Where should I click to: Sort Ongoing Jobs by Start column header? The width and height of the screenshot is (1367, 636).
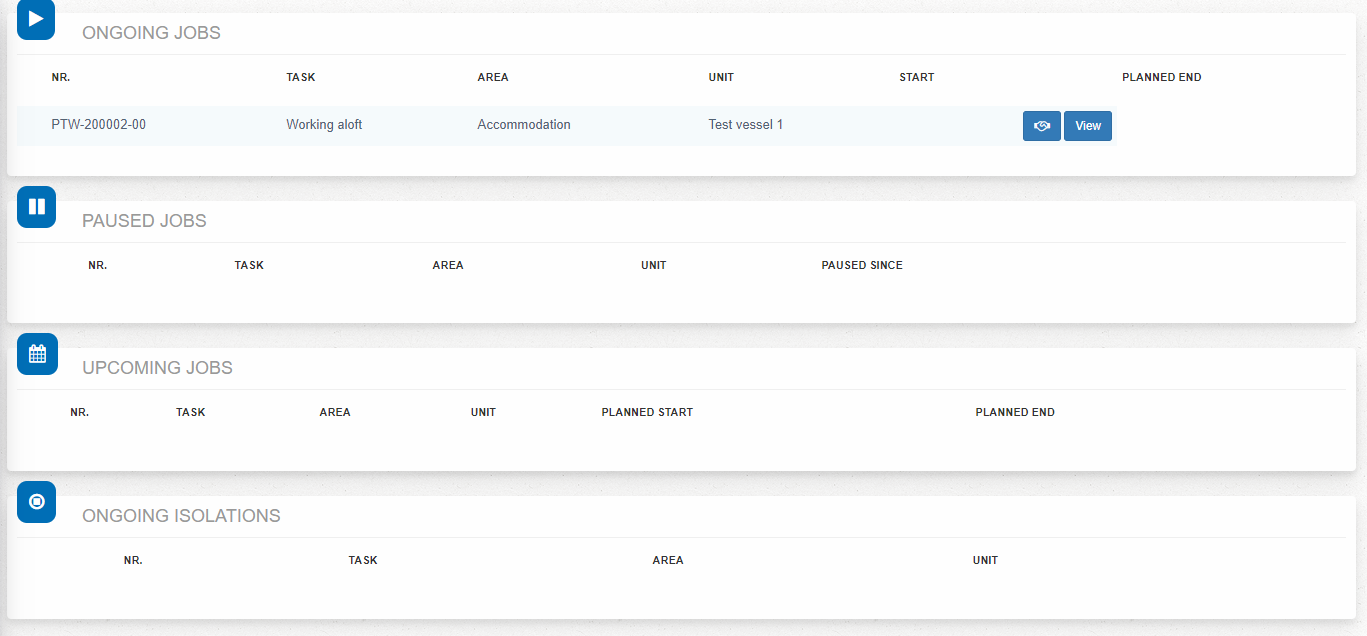coord(916,78)
